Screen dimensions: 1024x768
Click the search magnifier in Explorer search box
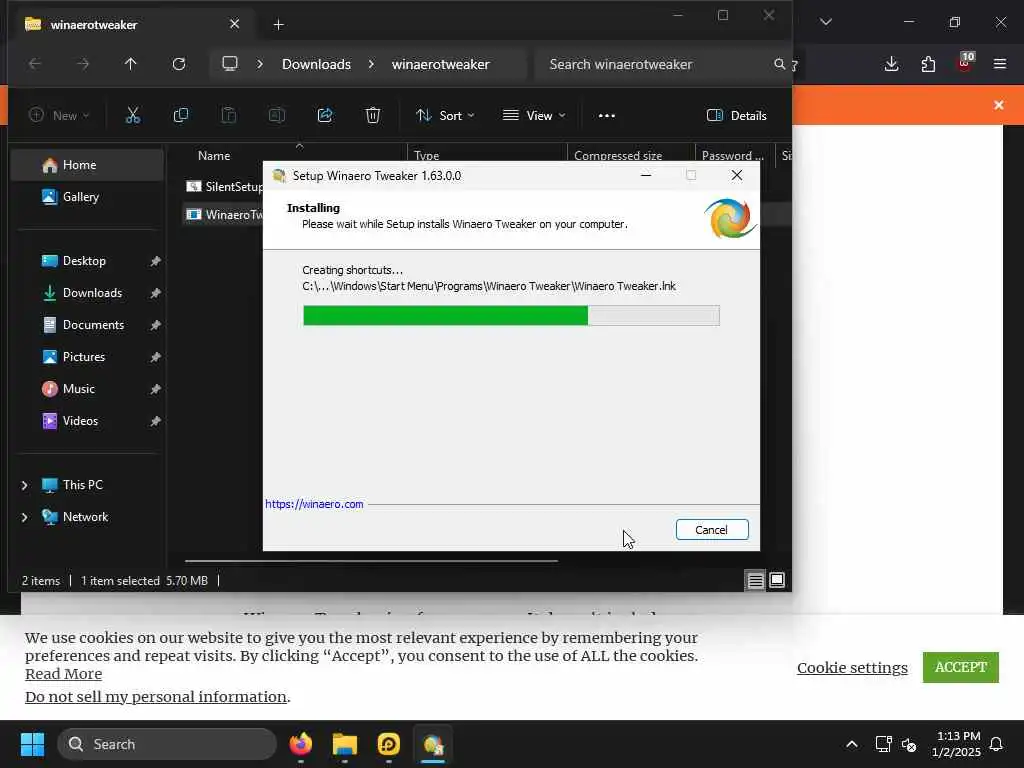(x=779, y=64)
